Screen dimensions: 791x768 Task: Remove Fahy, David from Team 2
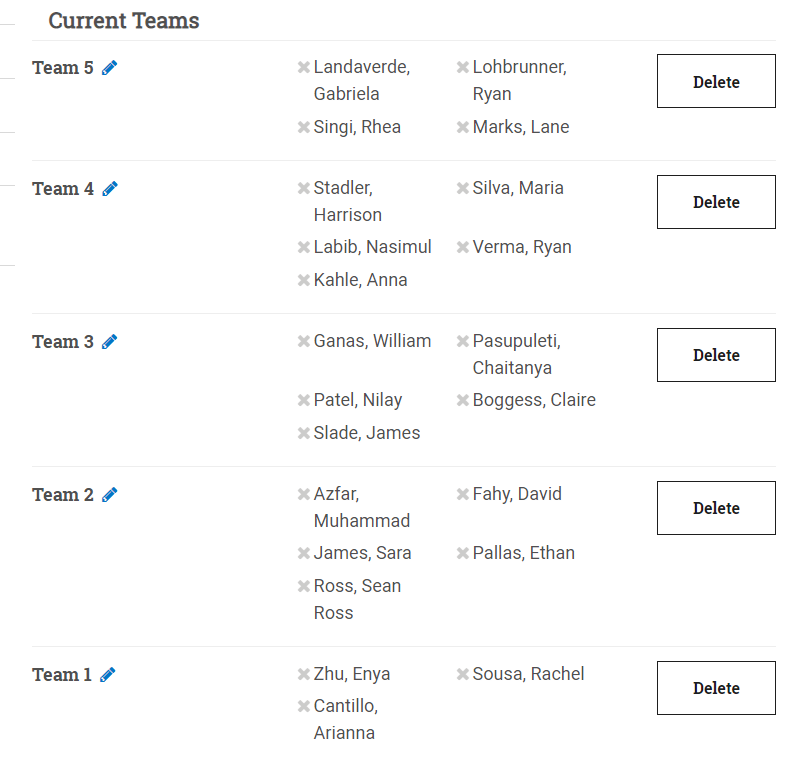463,494
